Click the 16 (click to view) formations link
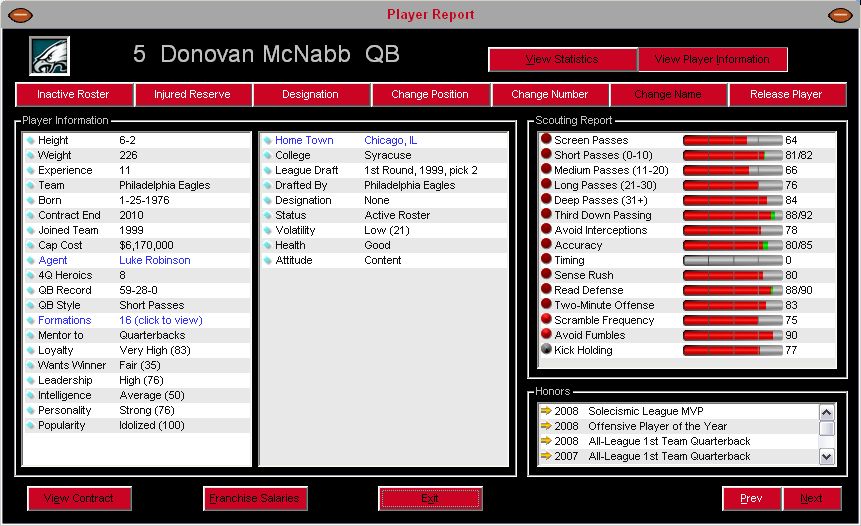Viewport: 861px width, 526px height. click(x=160, y=320)
